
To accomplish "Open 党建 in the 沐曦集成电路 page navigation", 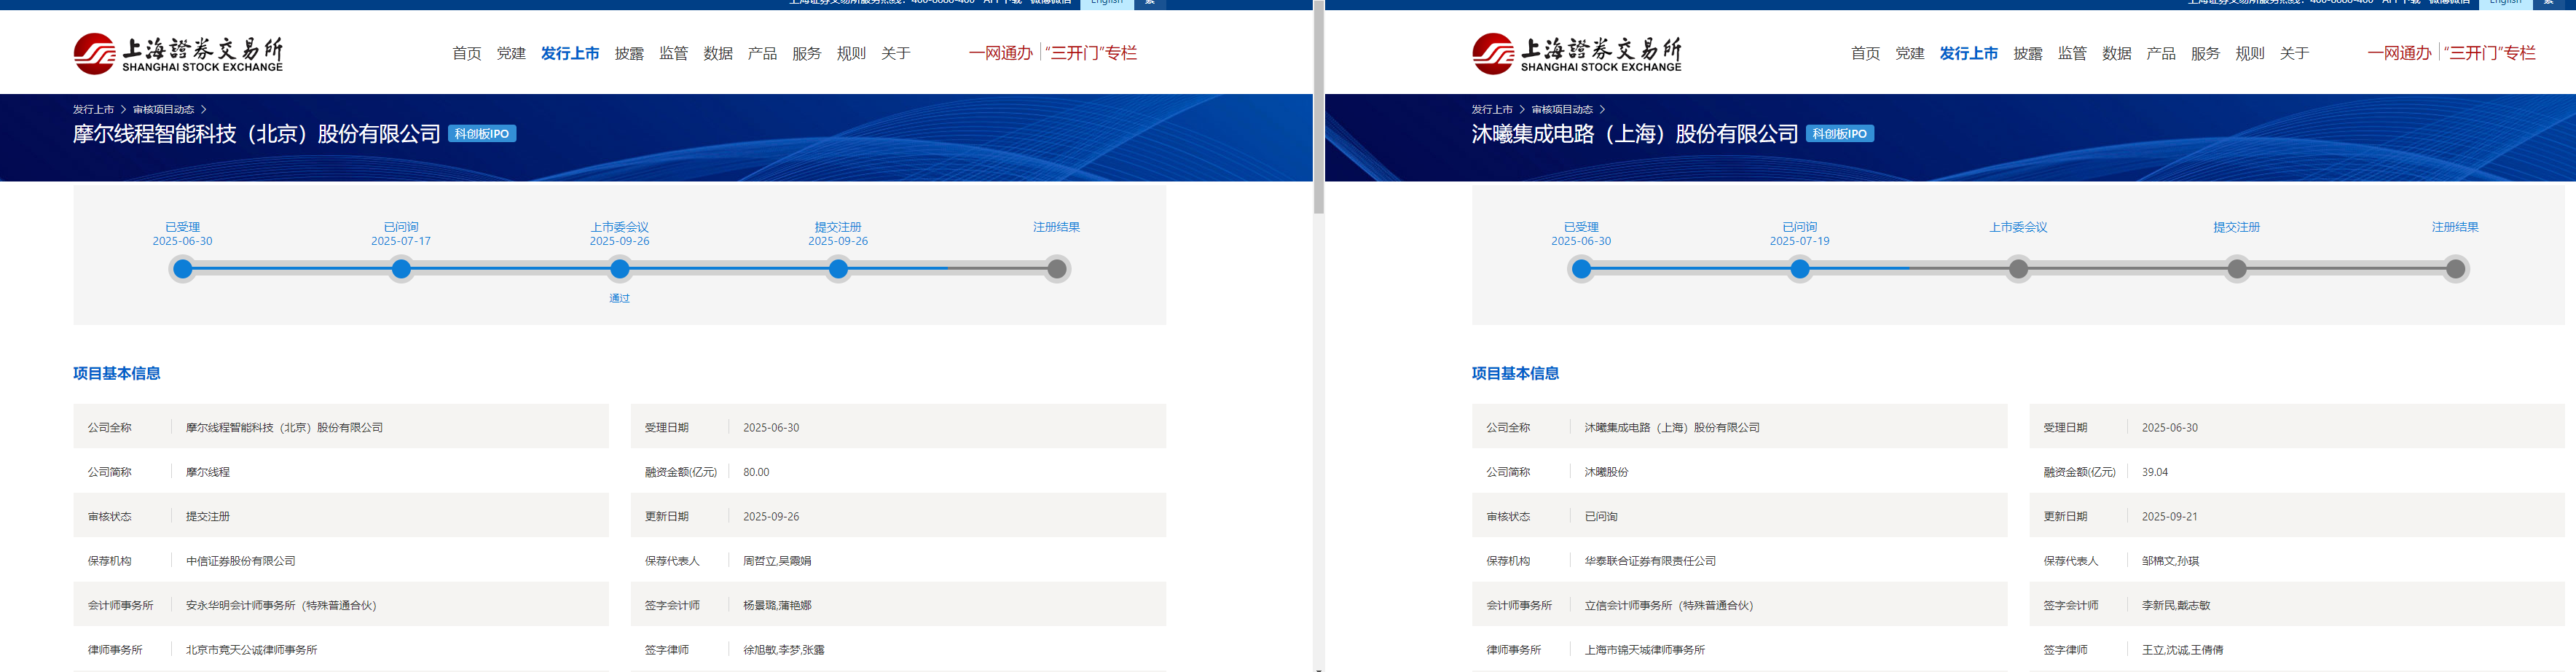I will pyautogui.click(x=1910, y=53).
